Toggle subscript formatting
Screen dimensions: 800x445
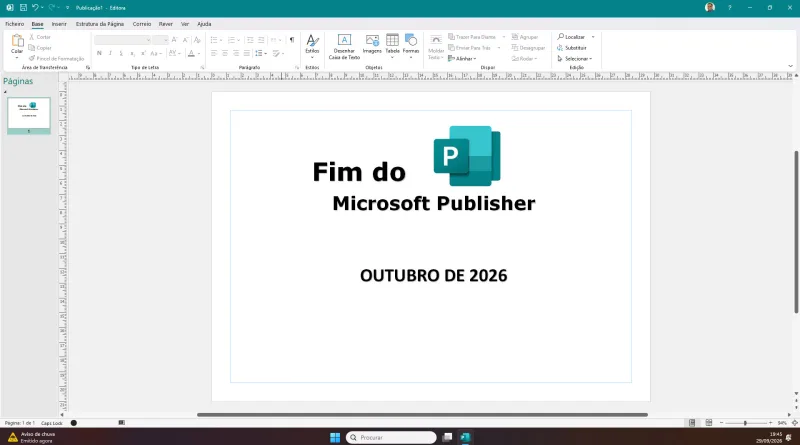point(132,53)
